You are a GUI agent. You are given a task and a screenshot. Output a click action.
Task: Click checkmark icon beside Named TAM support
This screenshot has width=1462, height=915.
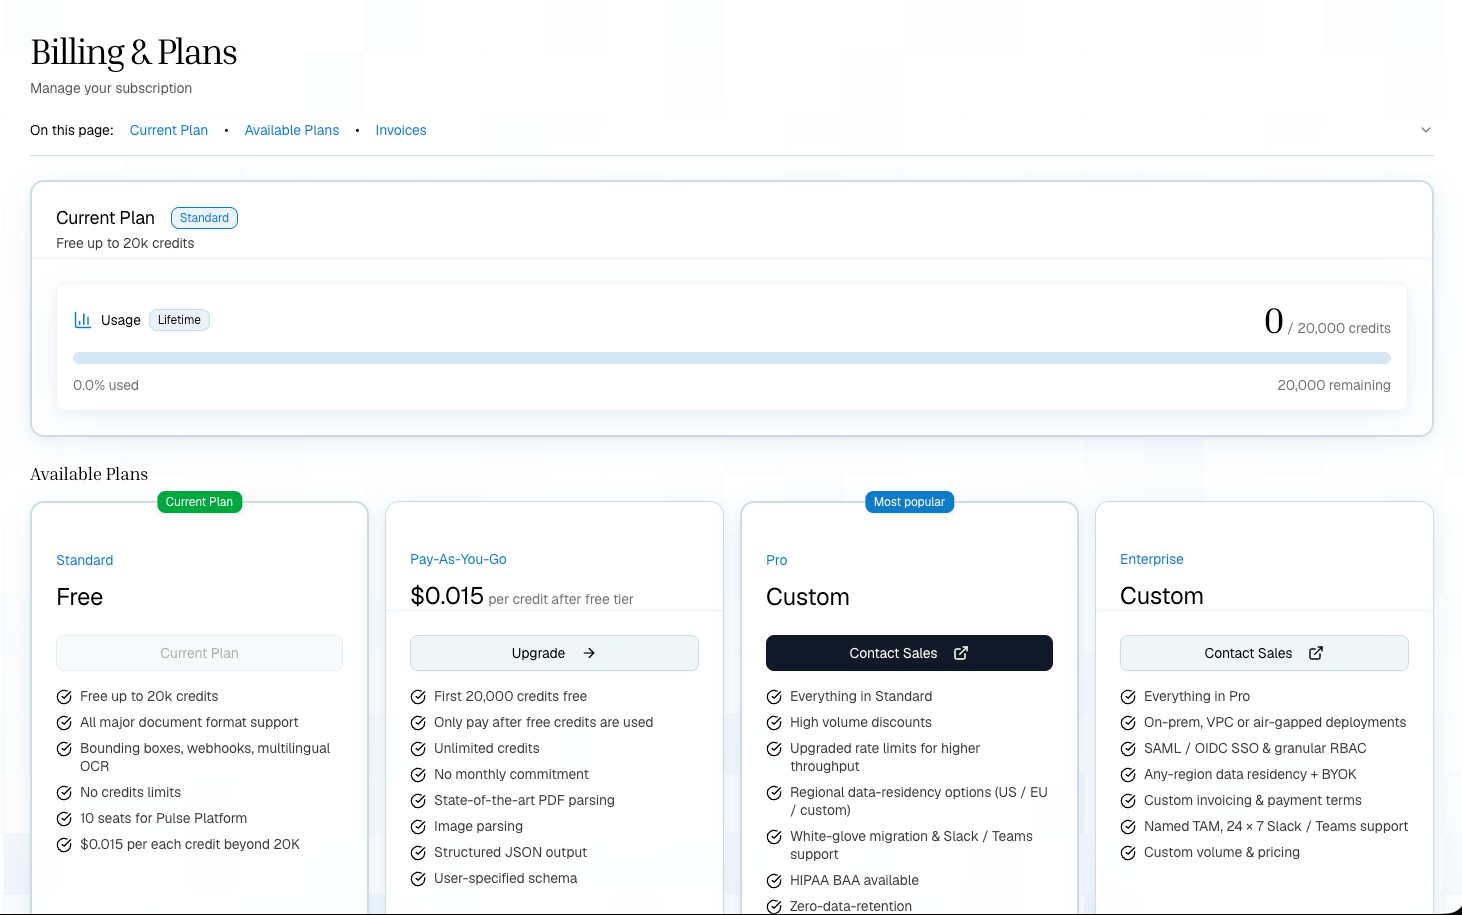pyautogui.click(x=1128, y=827)
